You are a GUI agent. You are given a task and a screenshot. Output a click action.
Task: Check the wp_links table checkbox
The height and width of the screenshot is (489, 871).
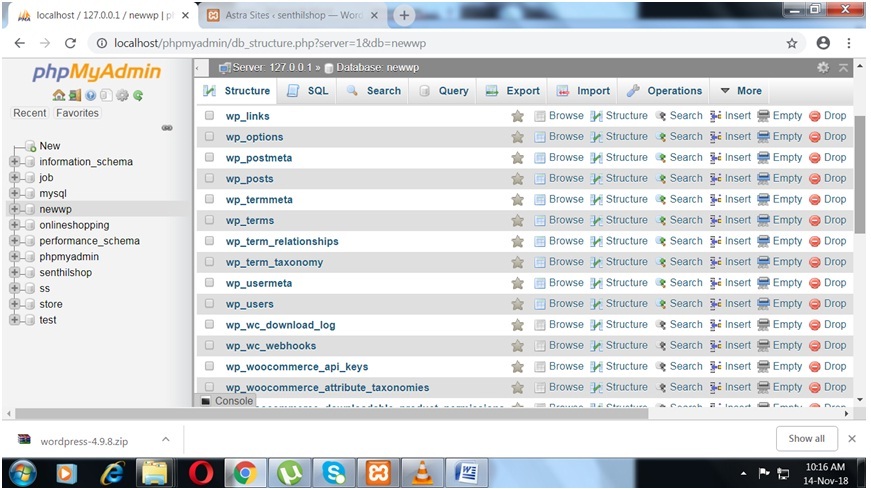(210, 116)
